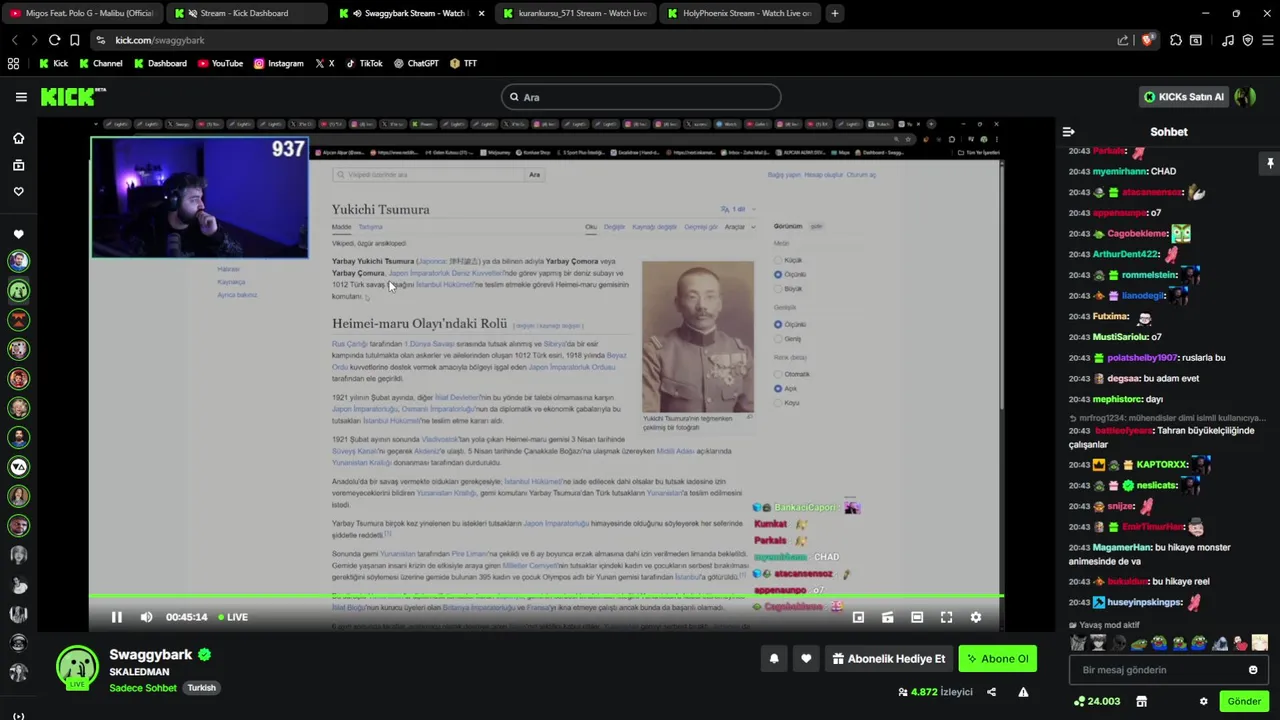Open the Instagram bookmark

click(278, 63)
